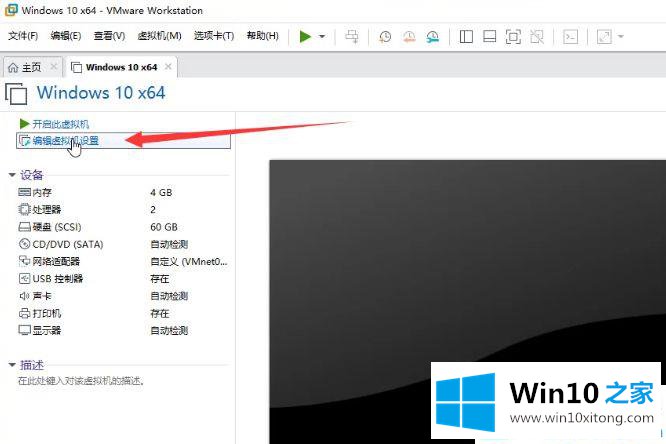Click the 主页 tab home icon
The width and height of the screenshot is (666, 444).
pyautogui.click(x=13, y=67)
